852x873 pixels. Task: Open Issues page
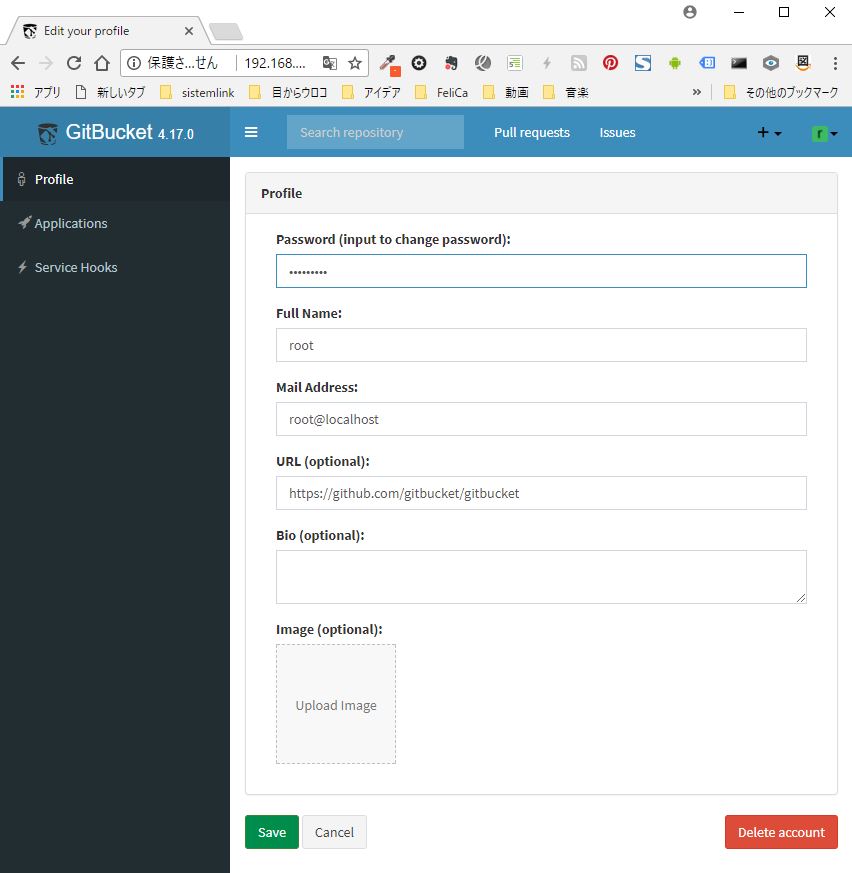pos(617,133)
